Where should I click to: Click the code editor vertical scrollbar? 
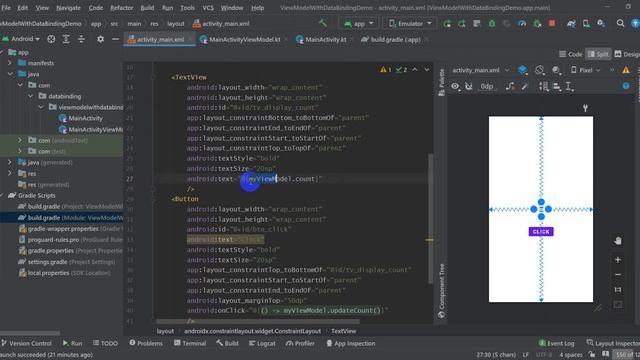click(x=430, y=219)
